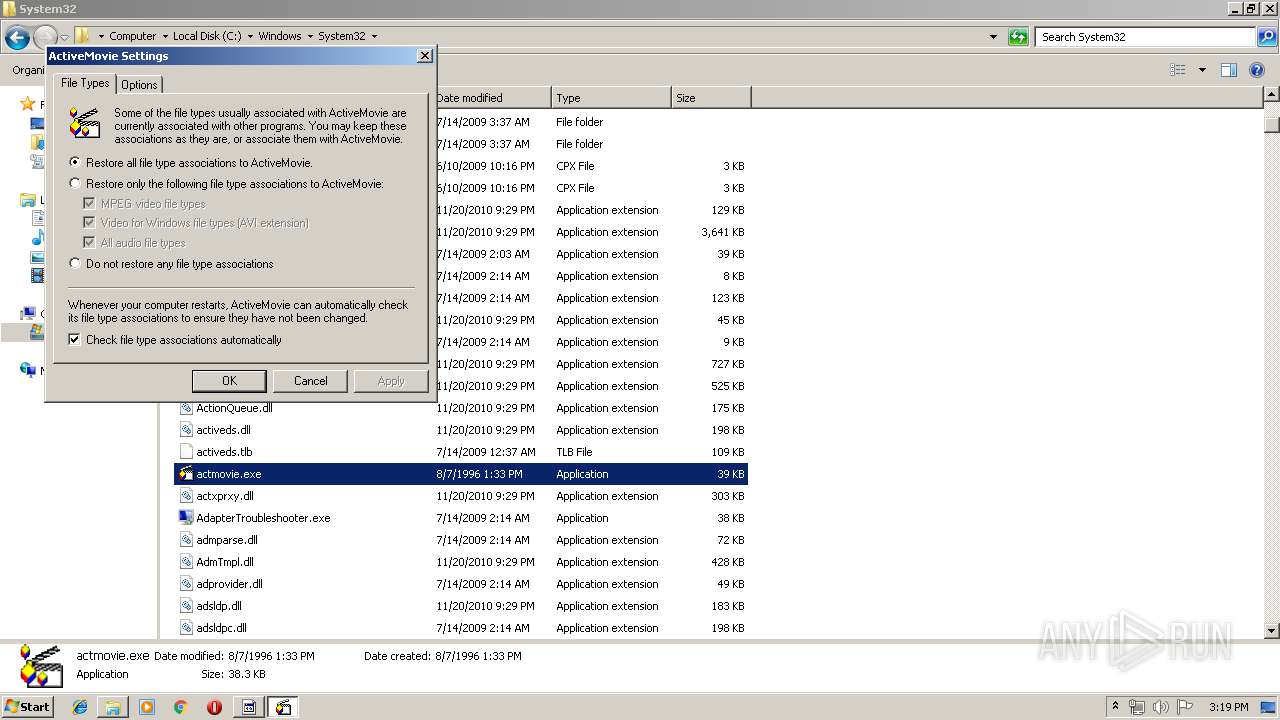The width and height of the screenshot is (1280, 720).
Task: Toggle the preview pane icon
Action: (x=1229, y=70)
